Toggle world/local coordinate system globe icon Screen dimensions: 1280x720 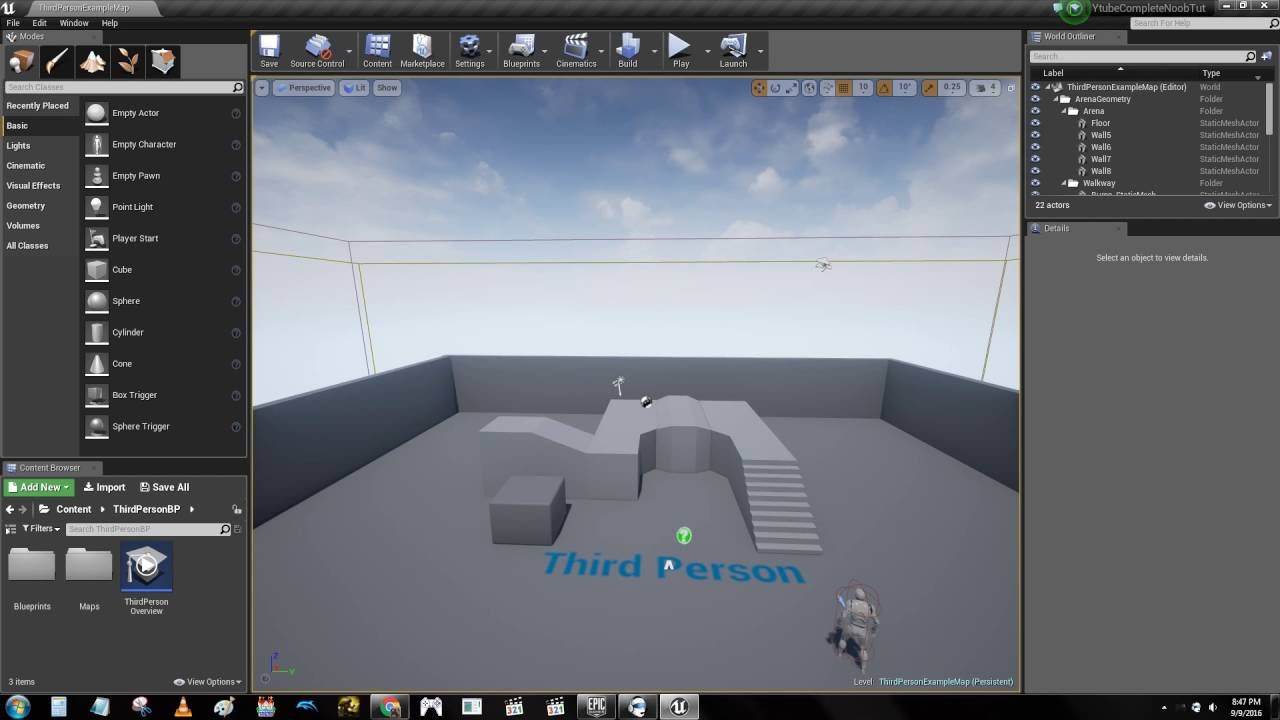point(809,88)
